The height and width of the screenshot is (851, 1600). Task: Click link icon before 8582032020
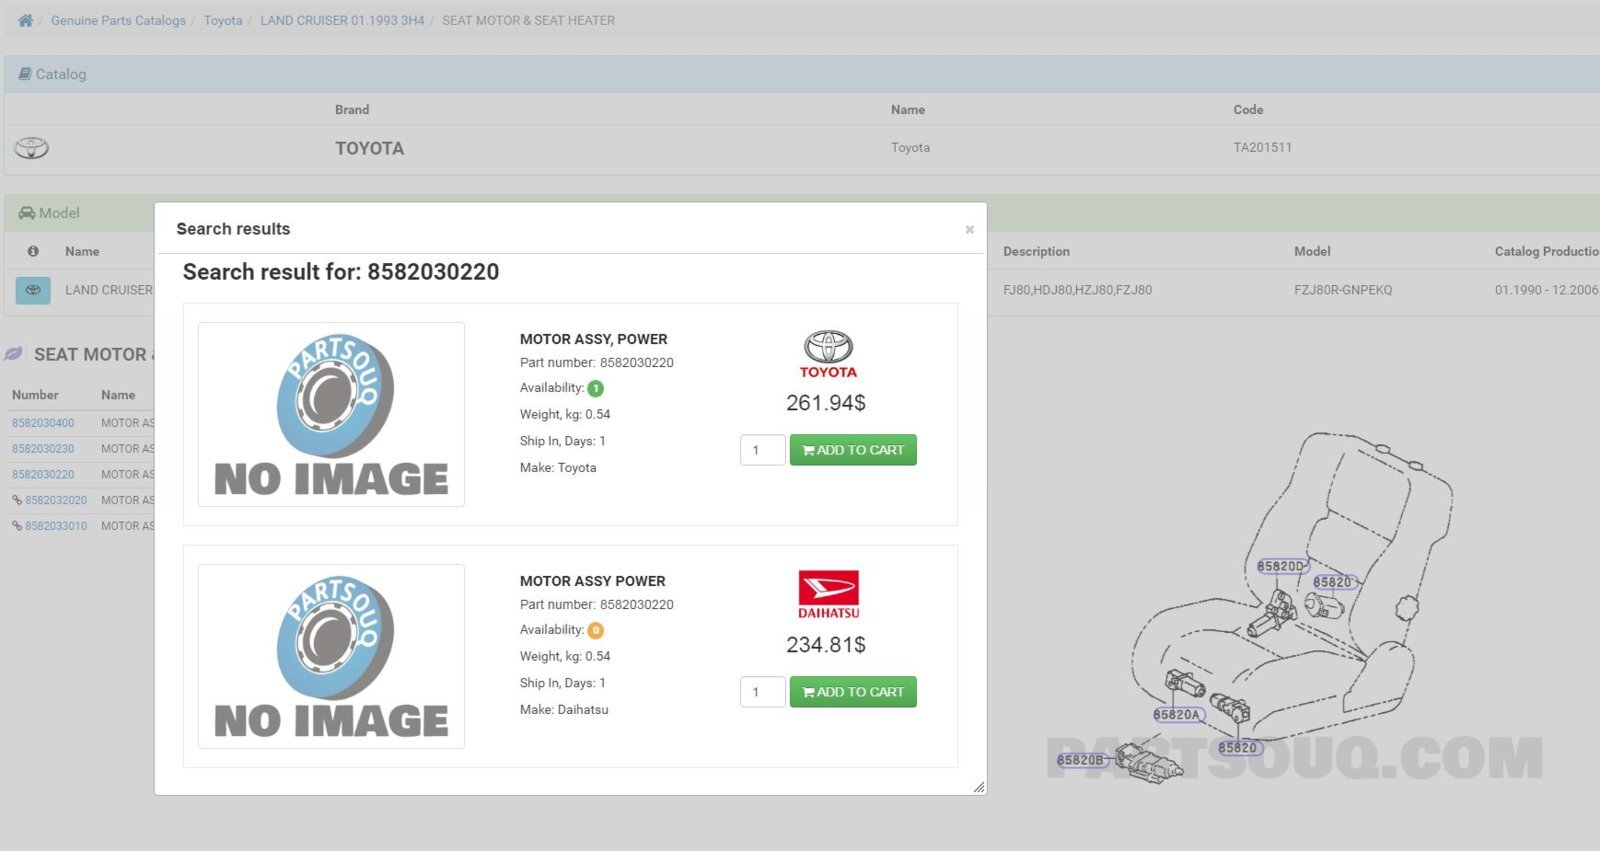pyautogui.click(x=17, y=500)
